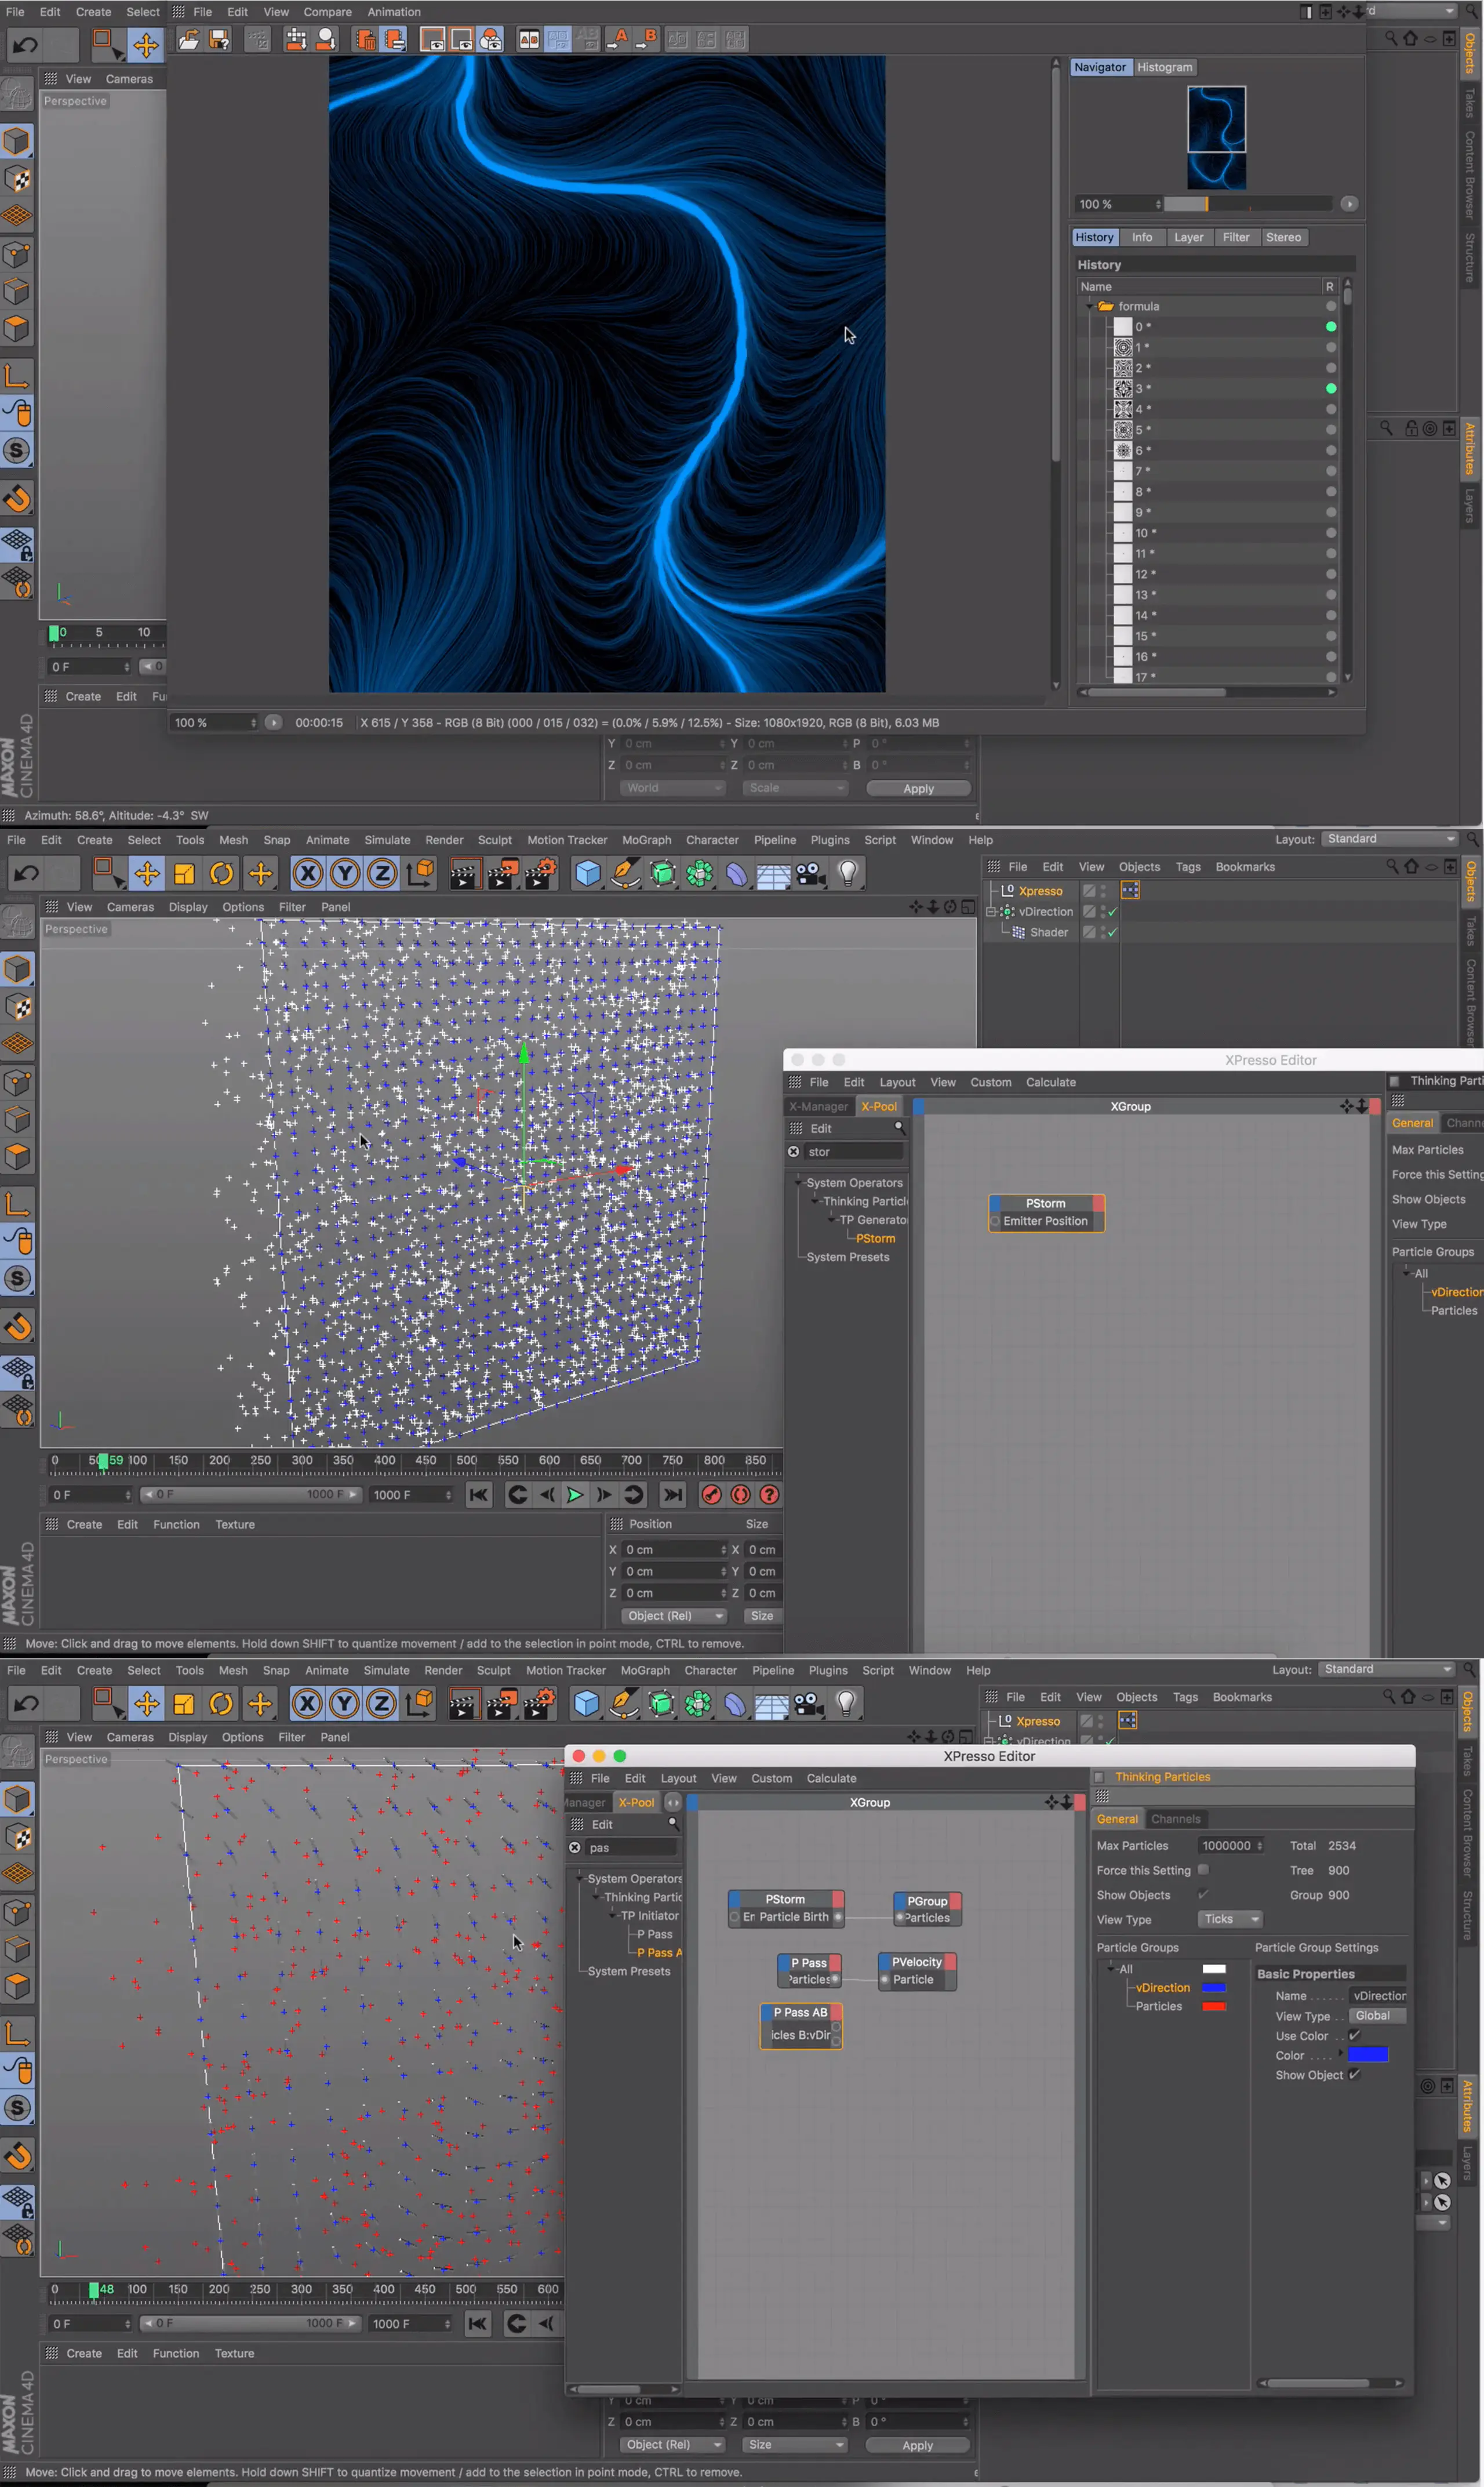This screenshot has width=1484, height=2487.
Task: Click the Size button in the white-particles window
Action: pos(762,1616)
